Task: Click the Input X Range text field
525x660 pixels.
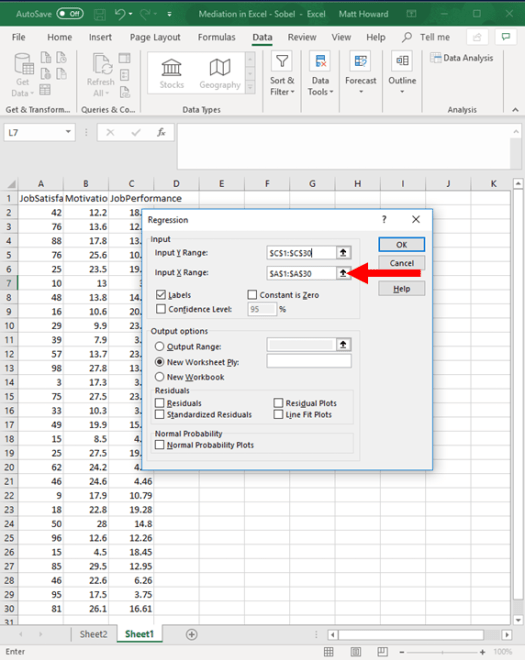Action: pos(301,273)
